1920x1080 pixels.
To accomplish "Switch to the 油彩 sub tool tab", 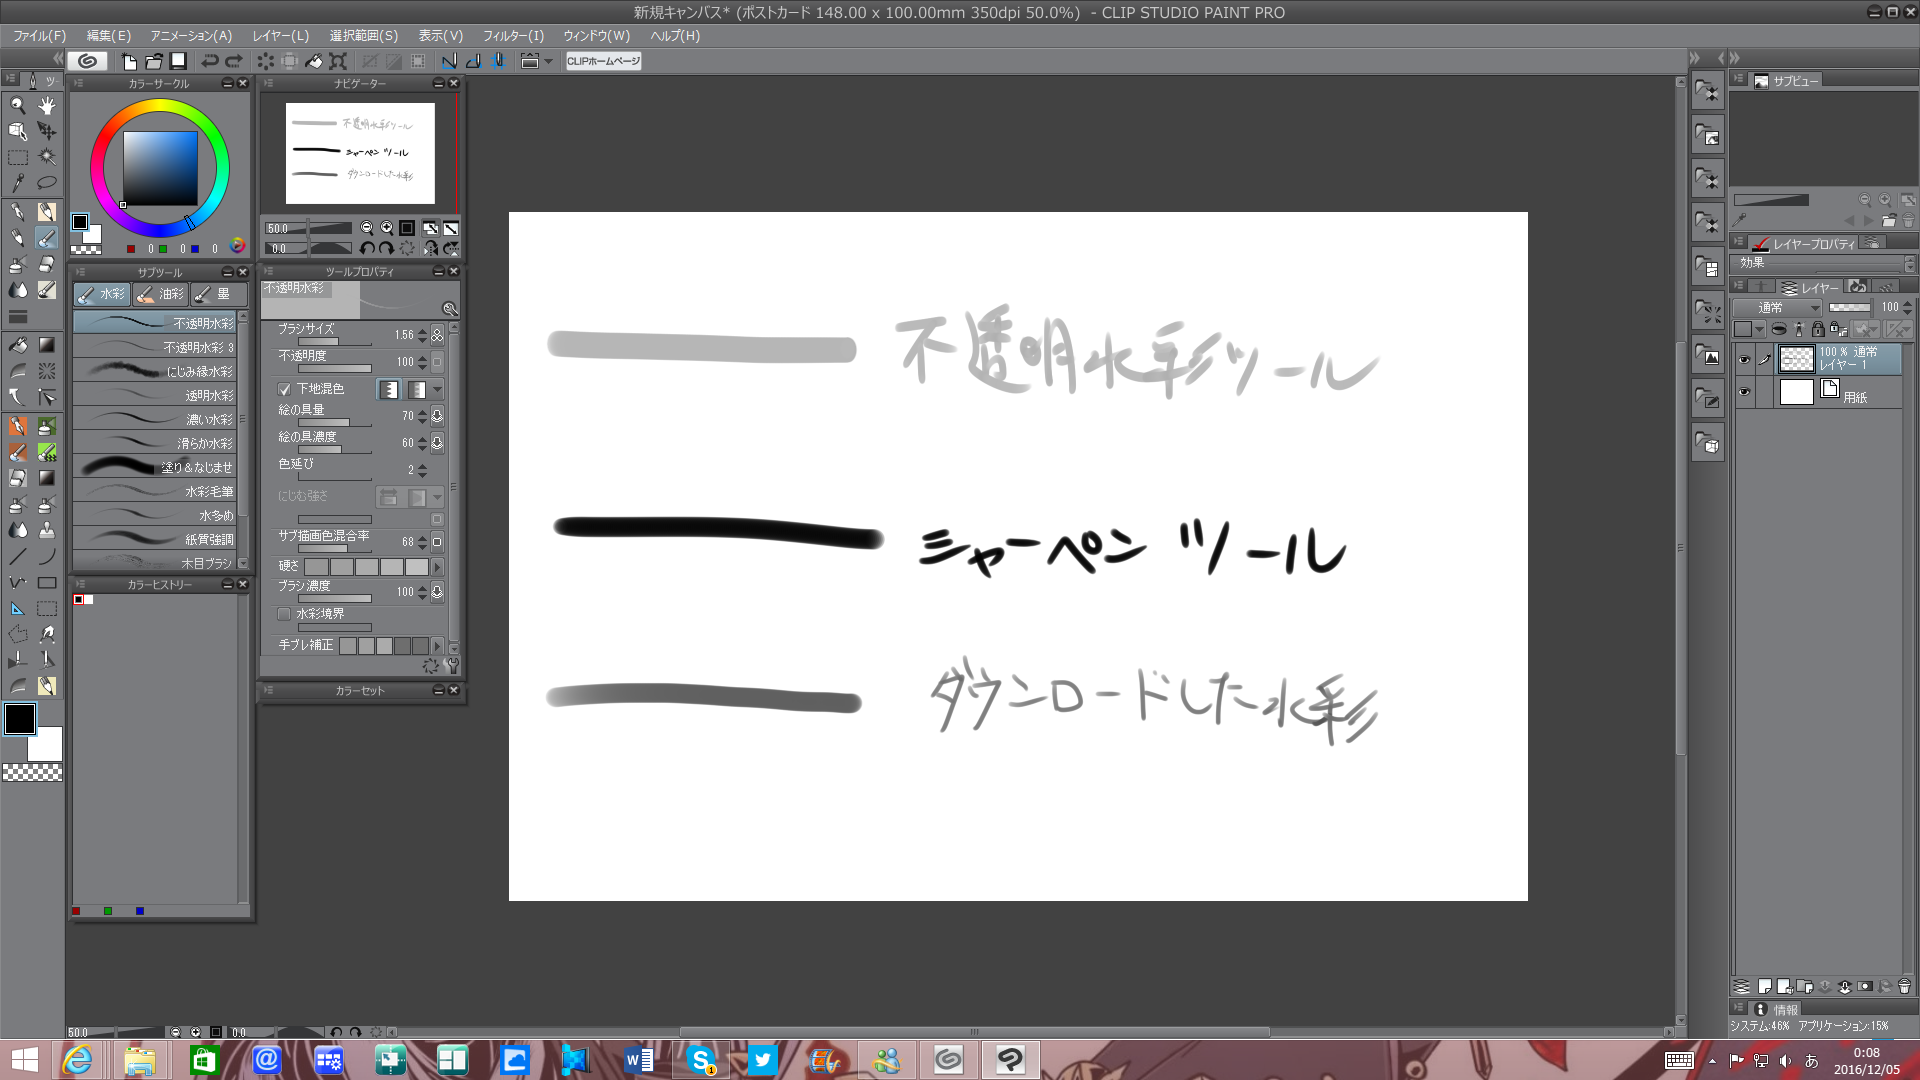I will click(x=161, y=294).
